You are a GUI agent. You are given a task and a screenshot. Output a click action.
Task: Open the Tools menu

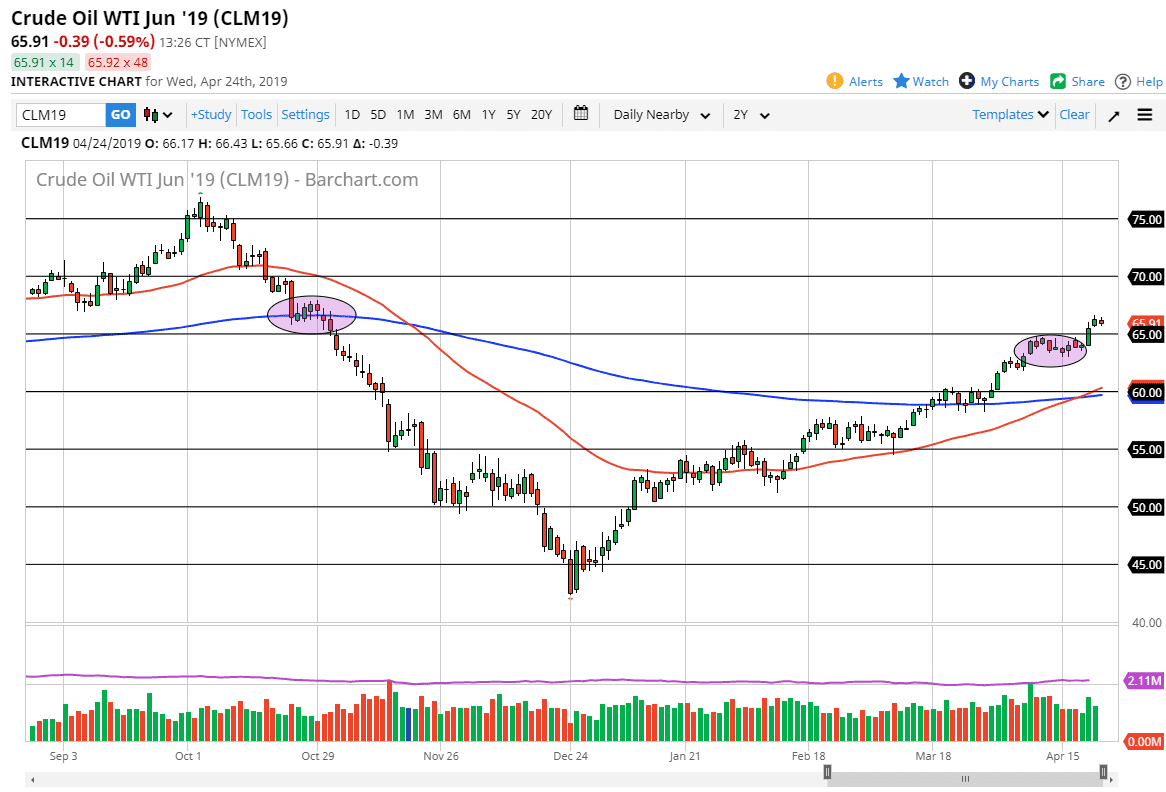coord(256,114)
